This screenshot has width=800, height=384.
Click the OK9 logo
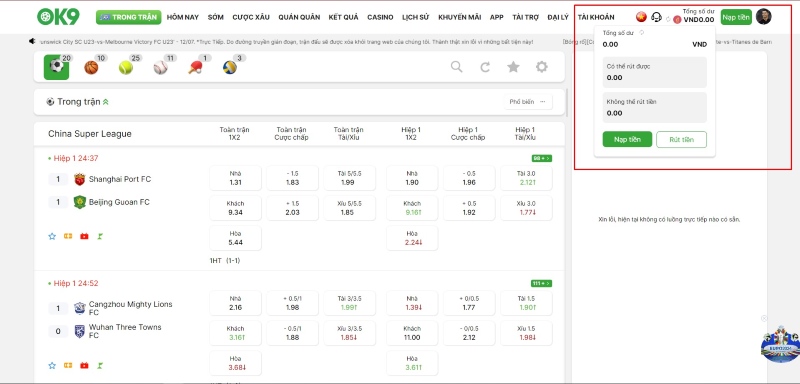click(x=58, y=17)
